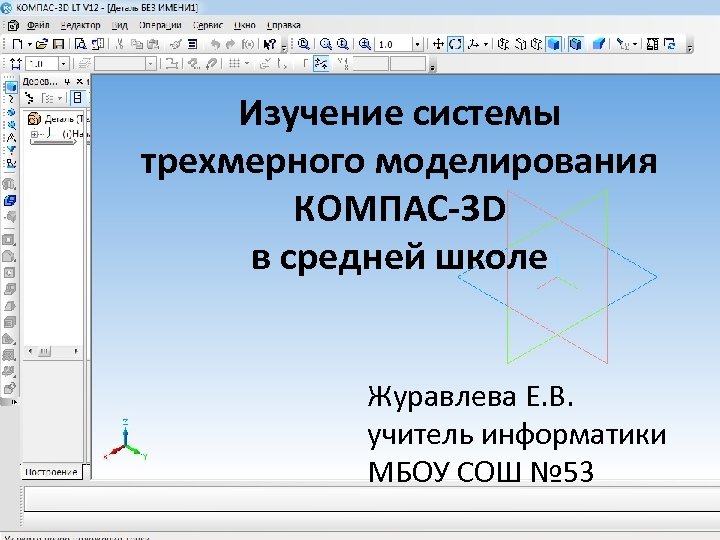720x540 pixels.
Task: Open the Сервис menu
Action: tap(208, 25)
